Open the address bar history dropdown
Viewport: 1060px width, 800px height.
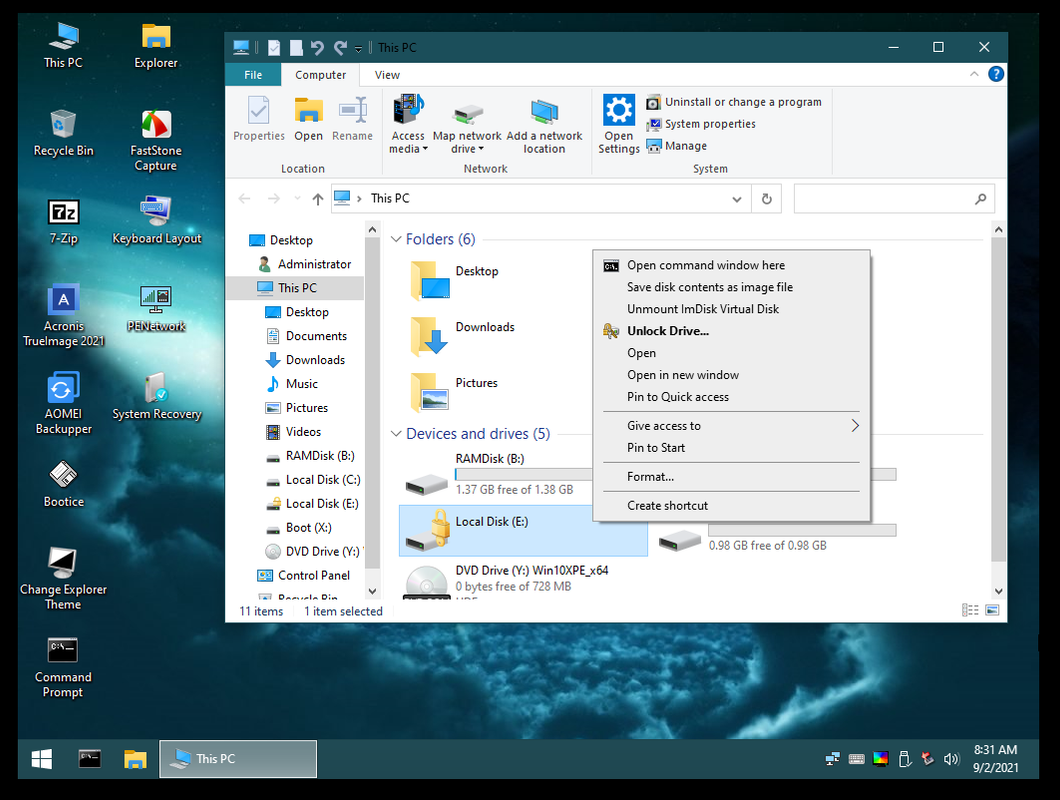[737, 199]
